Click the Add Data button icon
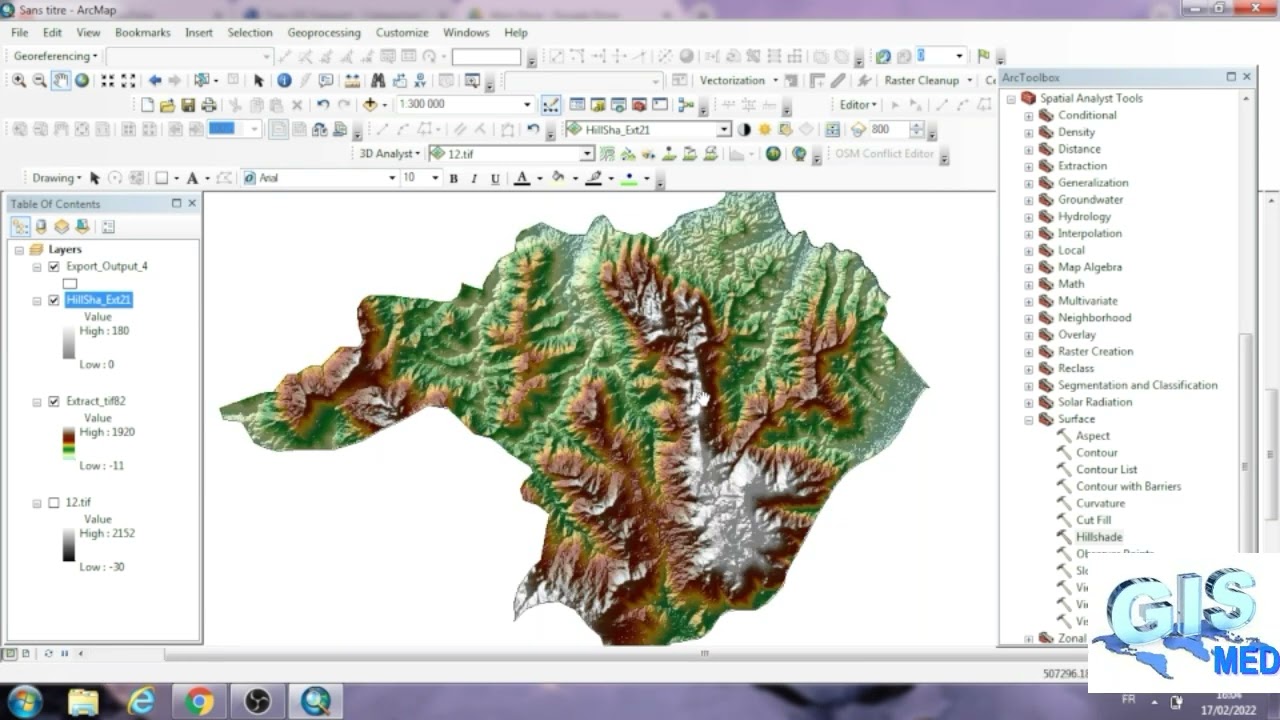 pyautogui.click(x=370, y=105)
